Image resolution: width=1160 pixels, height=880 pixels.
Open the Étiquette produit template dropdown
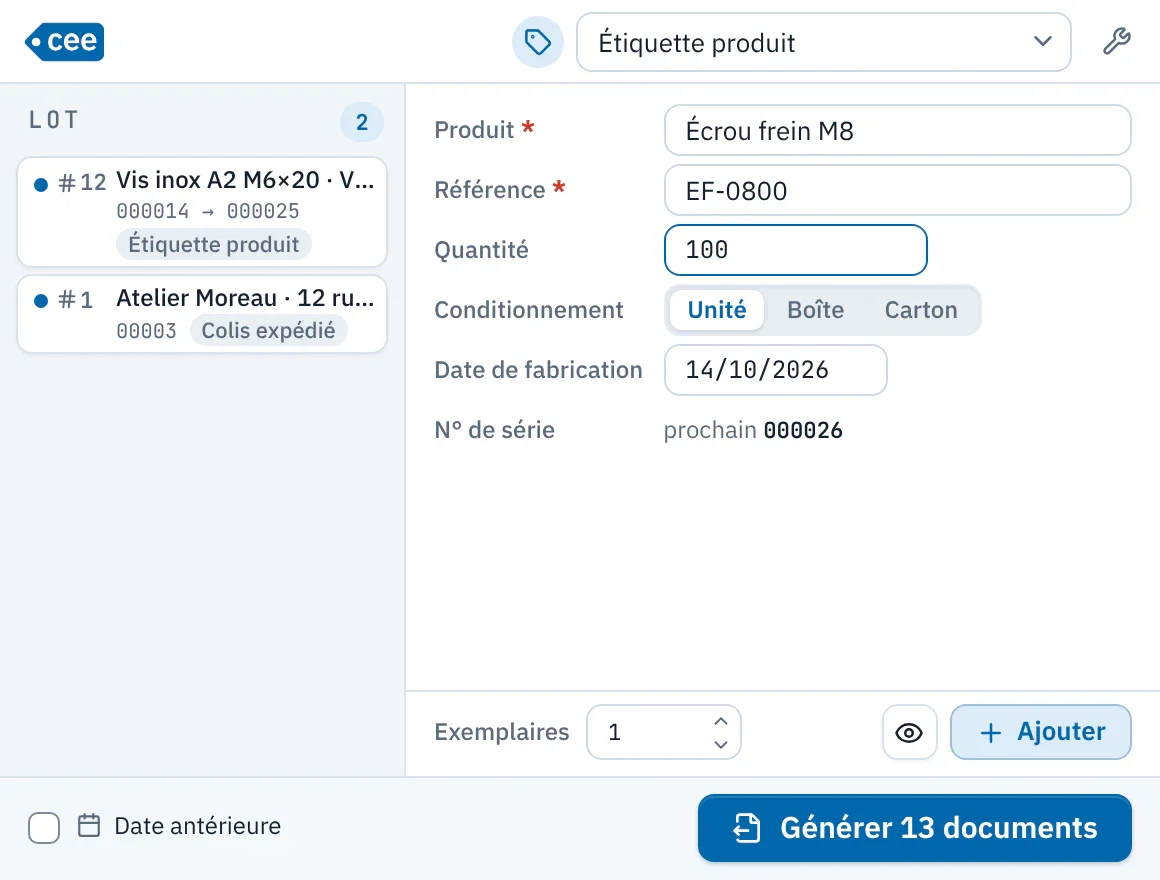(x=823, y=42)
